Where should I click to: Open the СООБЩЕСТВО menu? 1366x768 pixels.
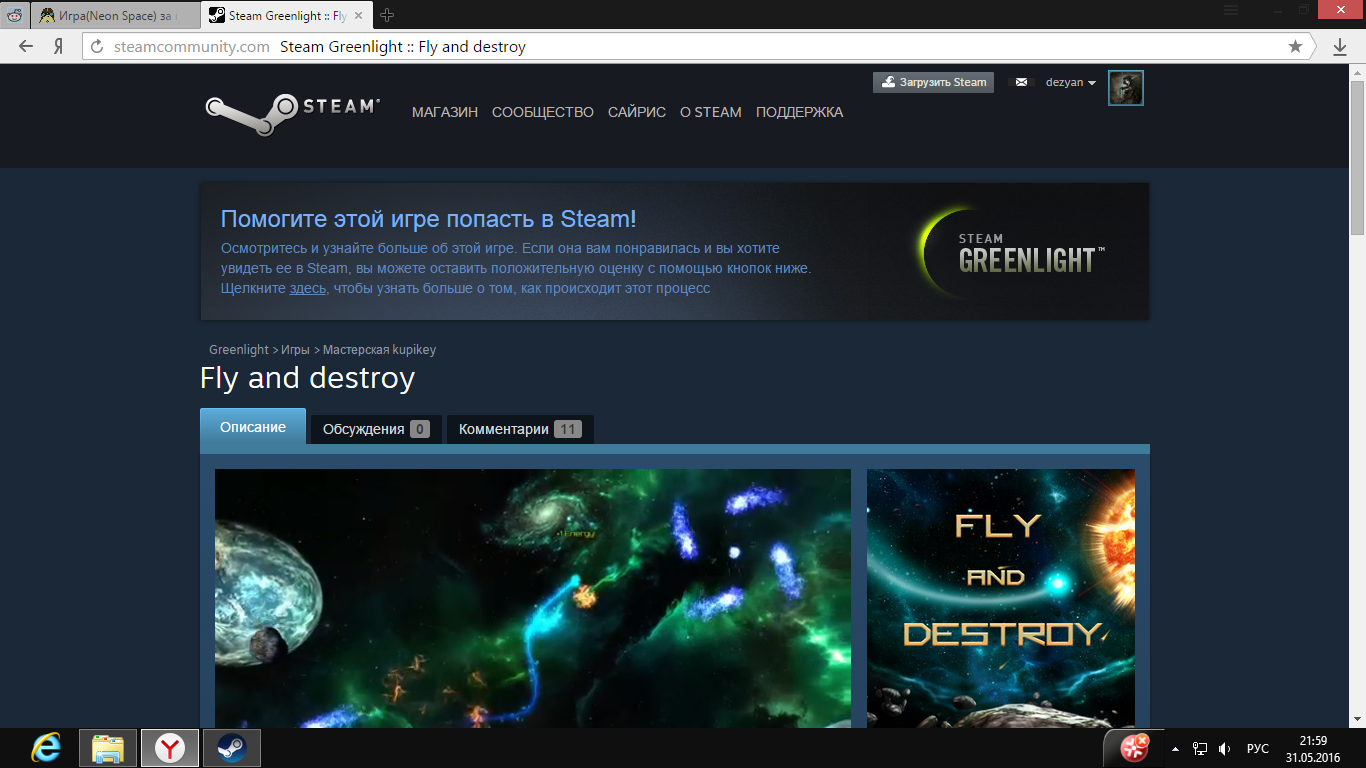pos(543,112)
